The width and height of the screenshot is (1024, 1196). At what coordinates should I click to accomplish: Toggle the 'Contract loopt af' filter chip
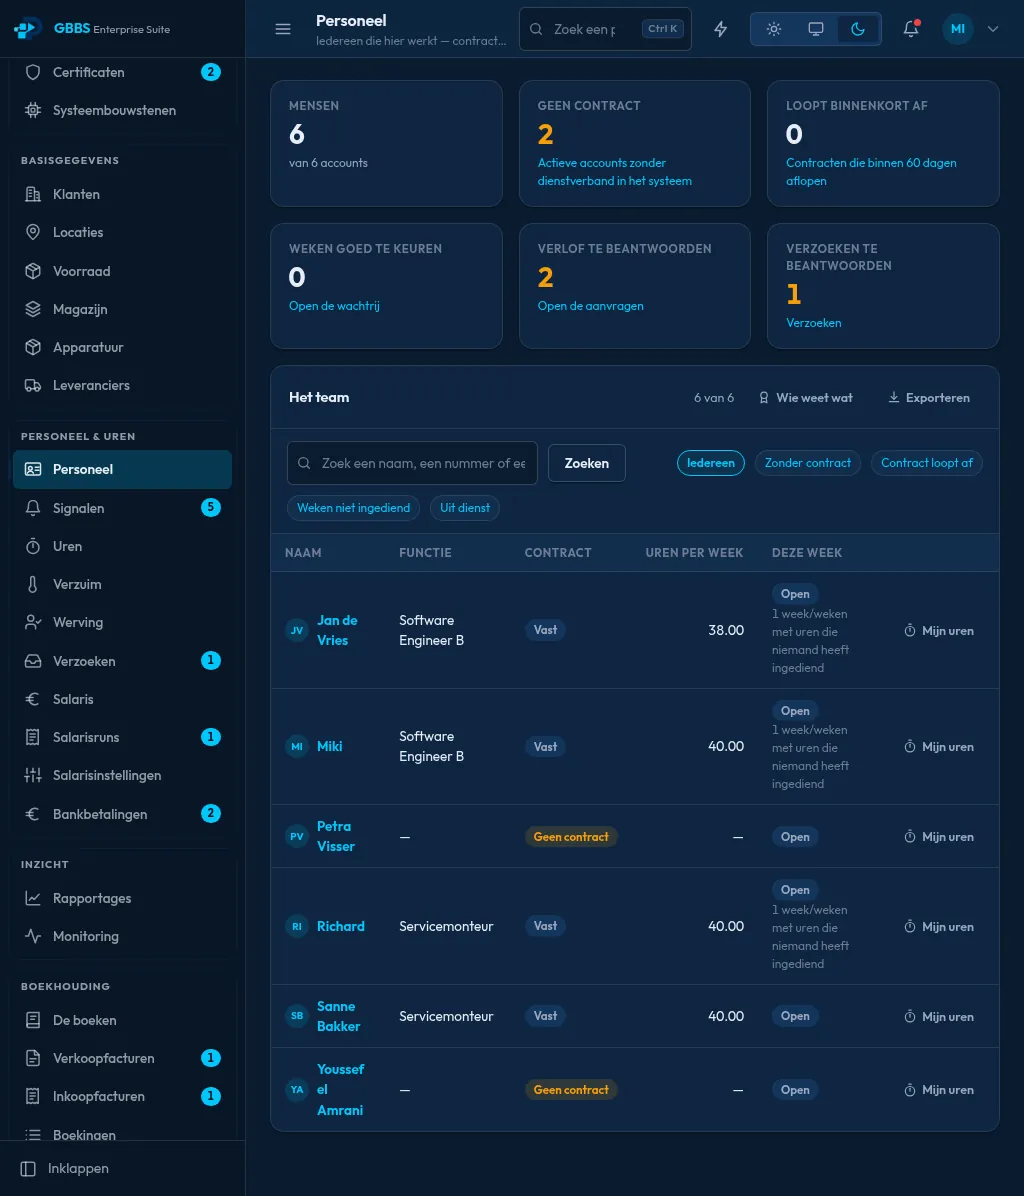click(x=926, y=463)
